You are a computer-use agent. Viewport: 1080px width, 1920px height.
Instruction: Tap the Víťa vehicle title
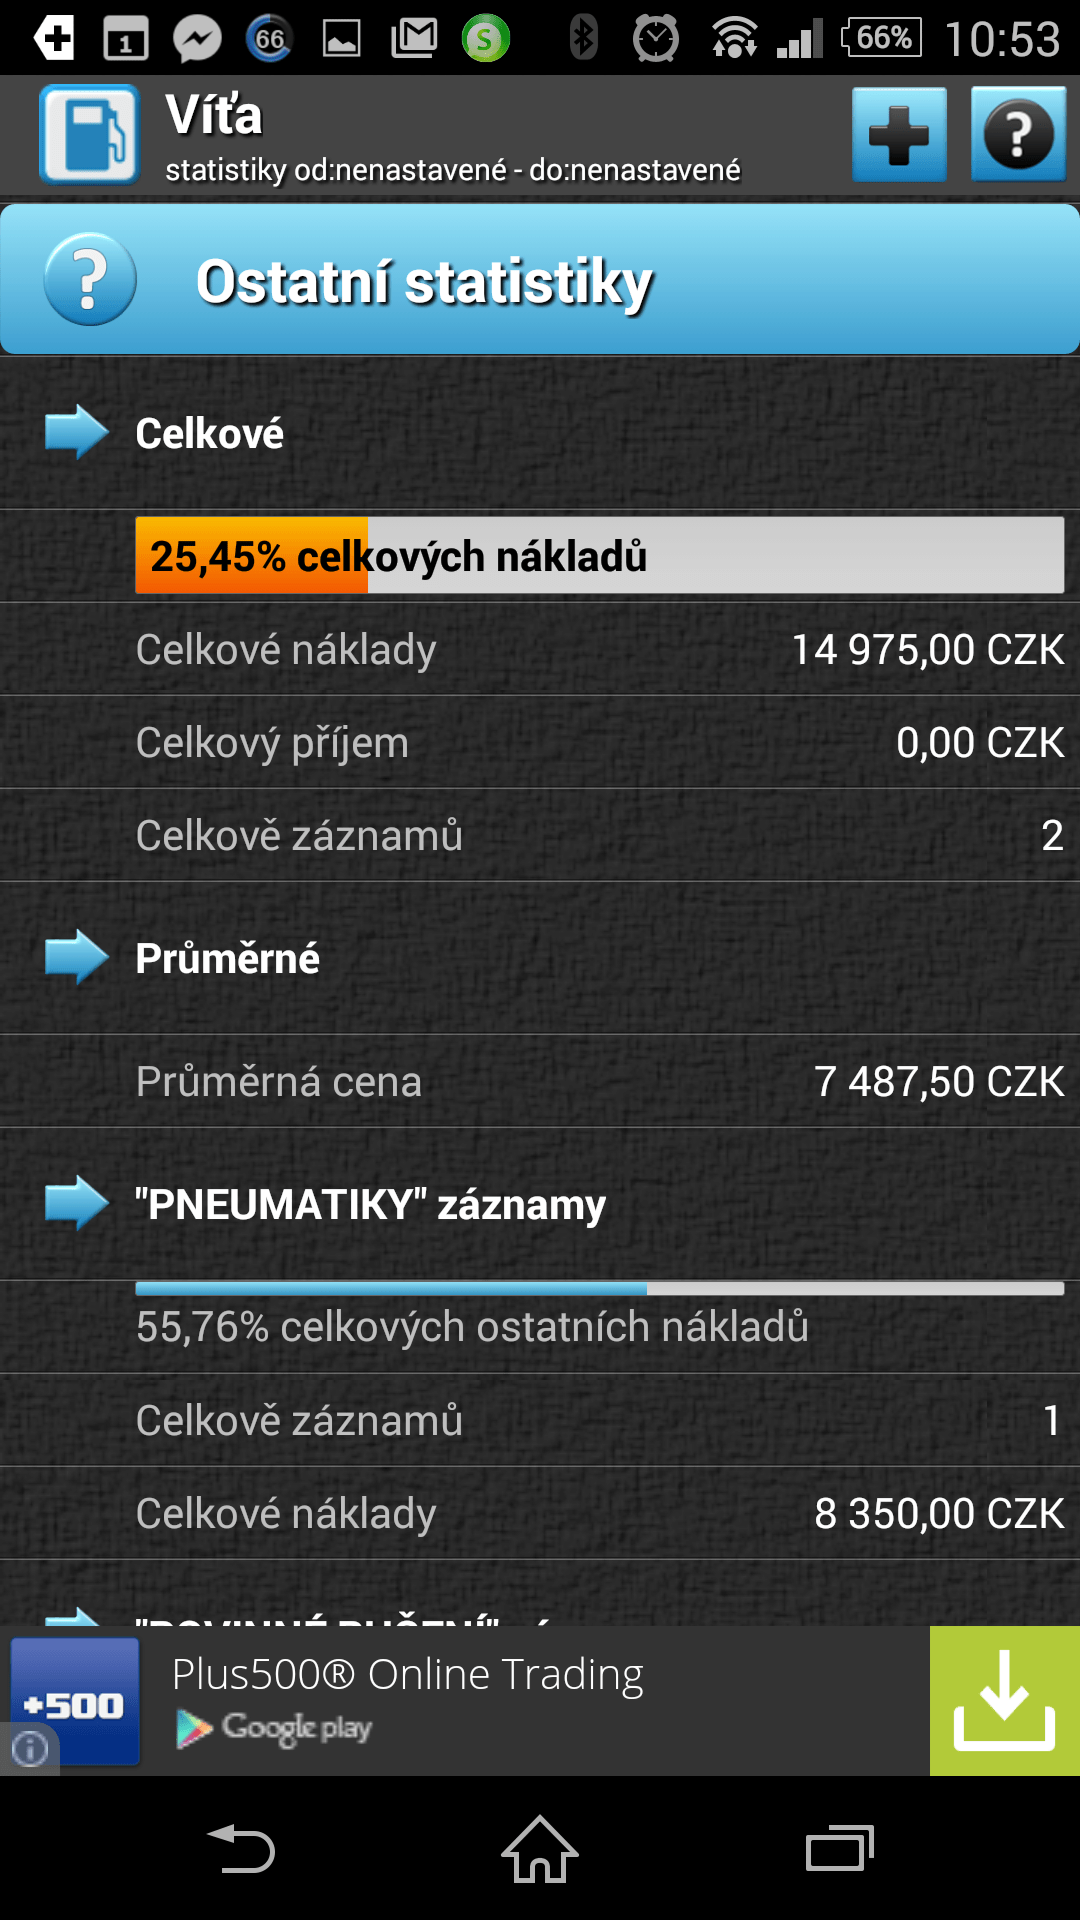click(x=214, y=115)
